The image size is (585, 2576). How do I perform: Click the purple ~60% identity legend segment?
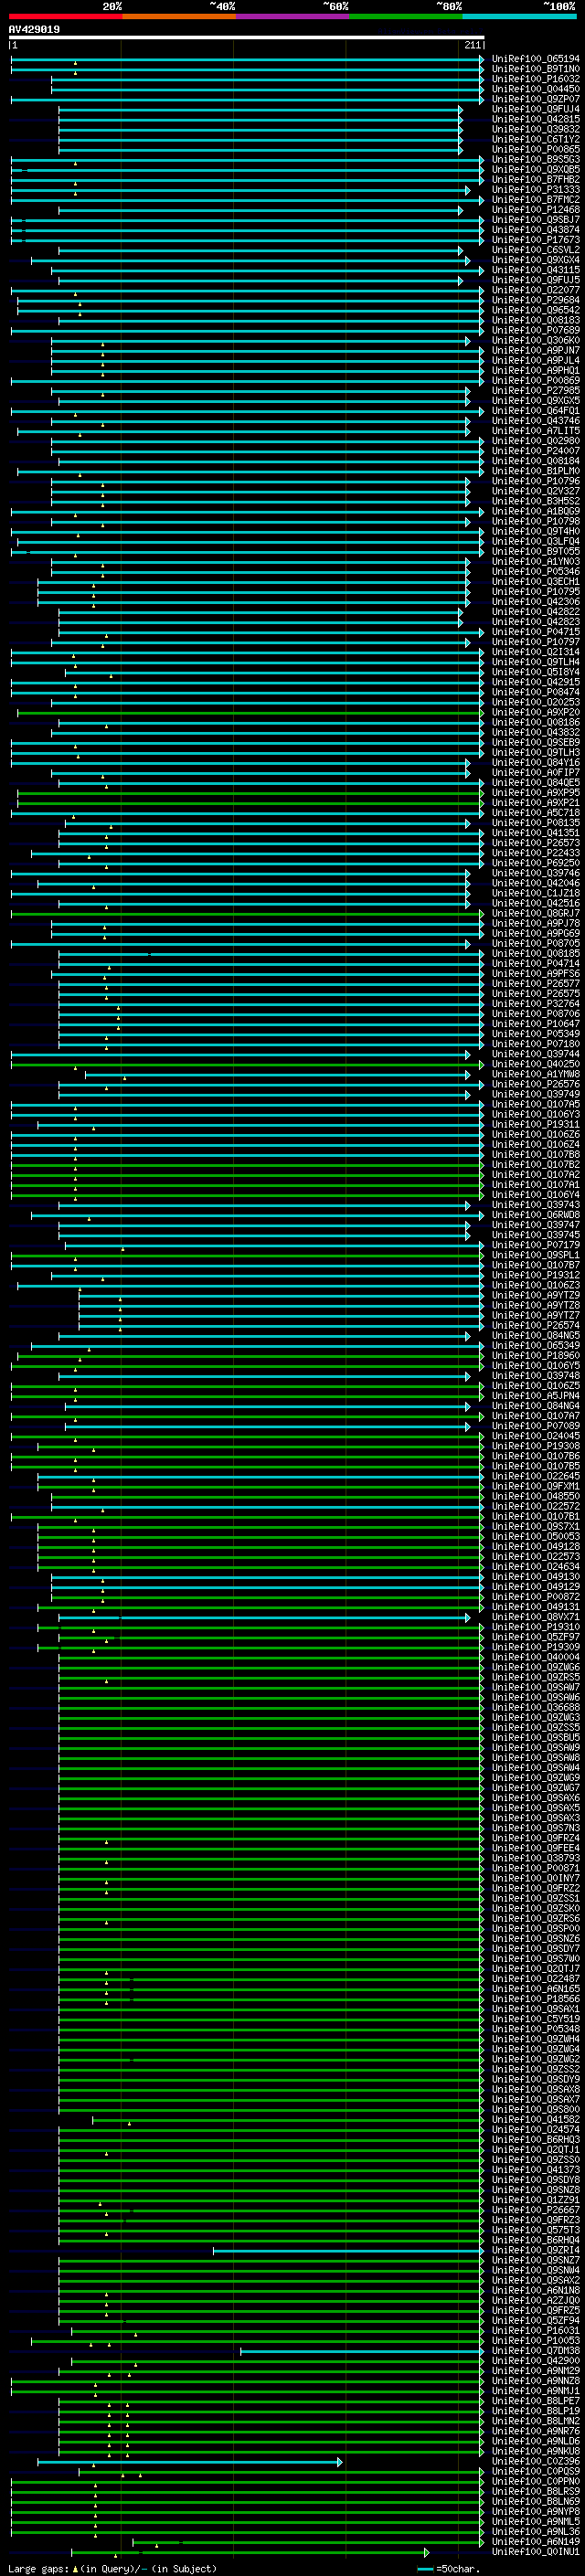[x=293, y=16]
